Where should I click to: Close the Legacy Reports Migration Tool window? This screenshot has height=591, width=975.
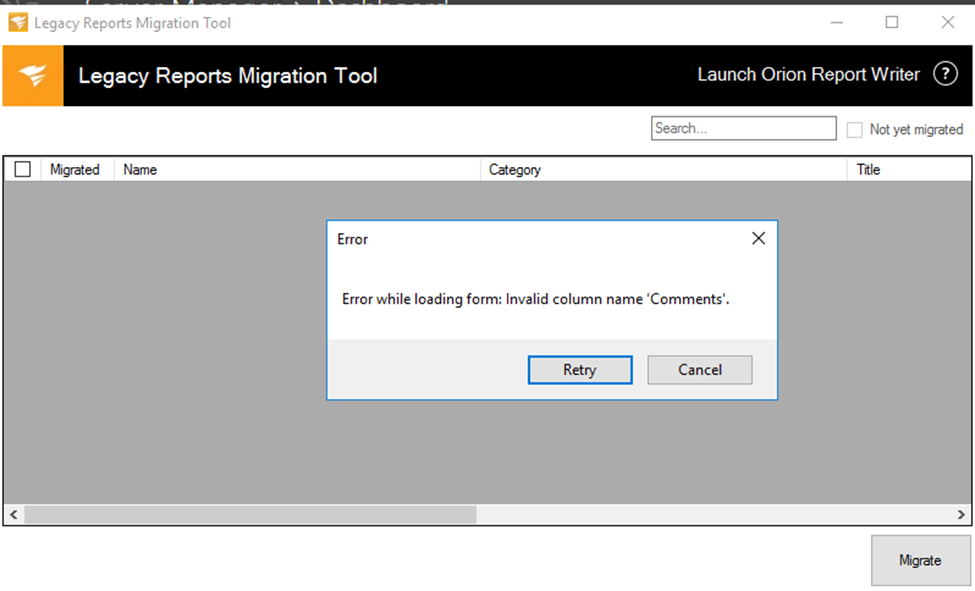(x=948, y=22)
